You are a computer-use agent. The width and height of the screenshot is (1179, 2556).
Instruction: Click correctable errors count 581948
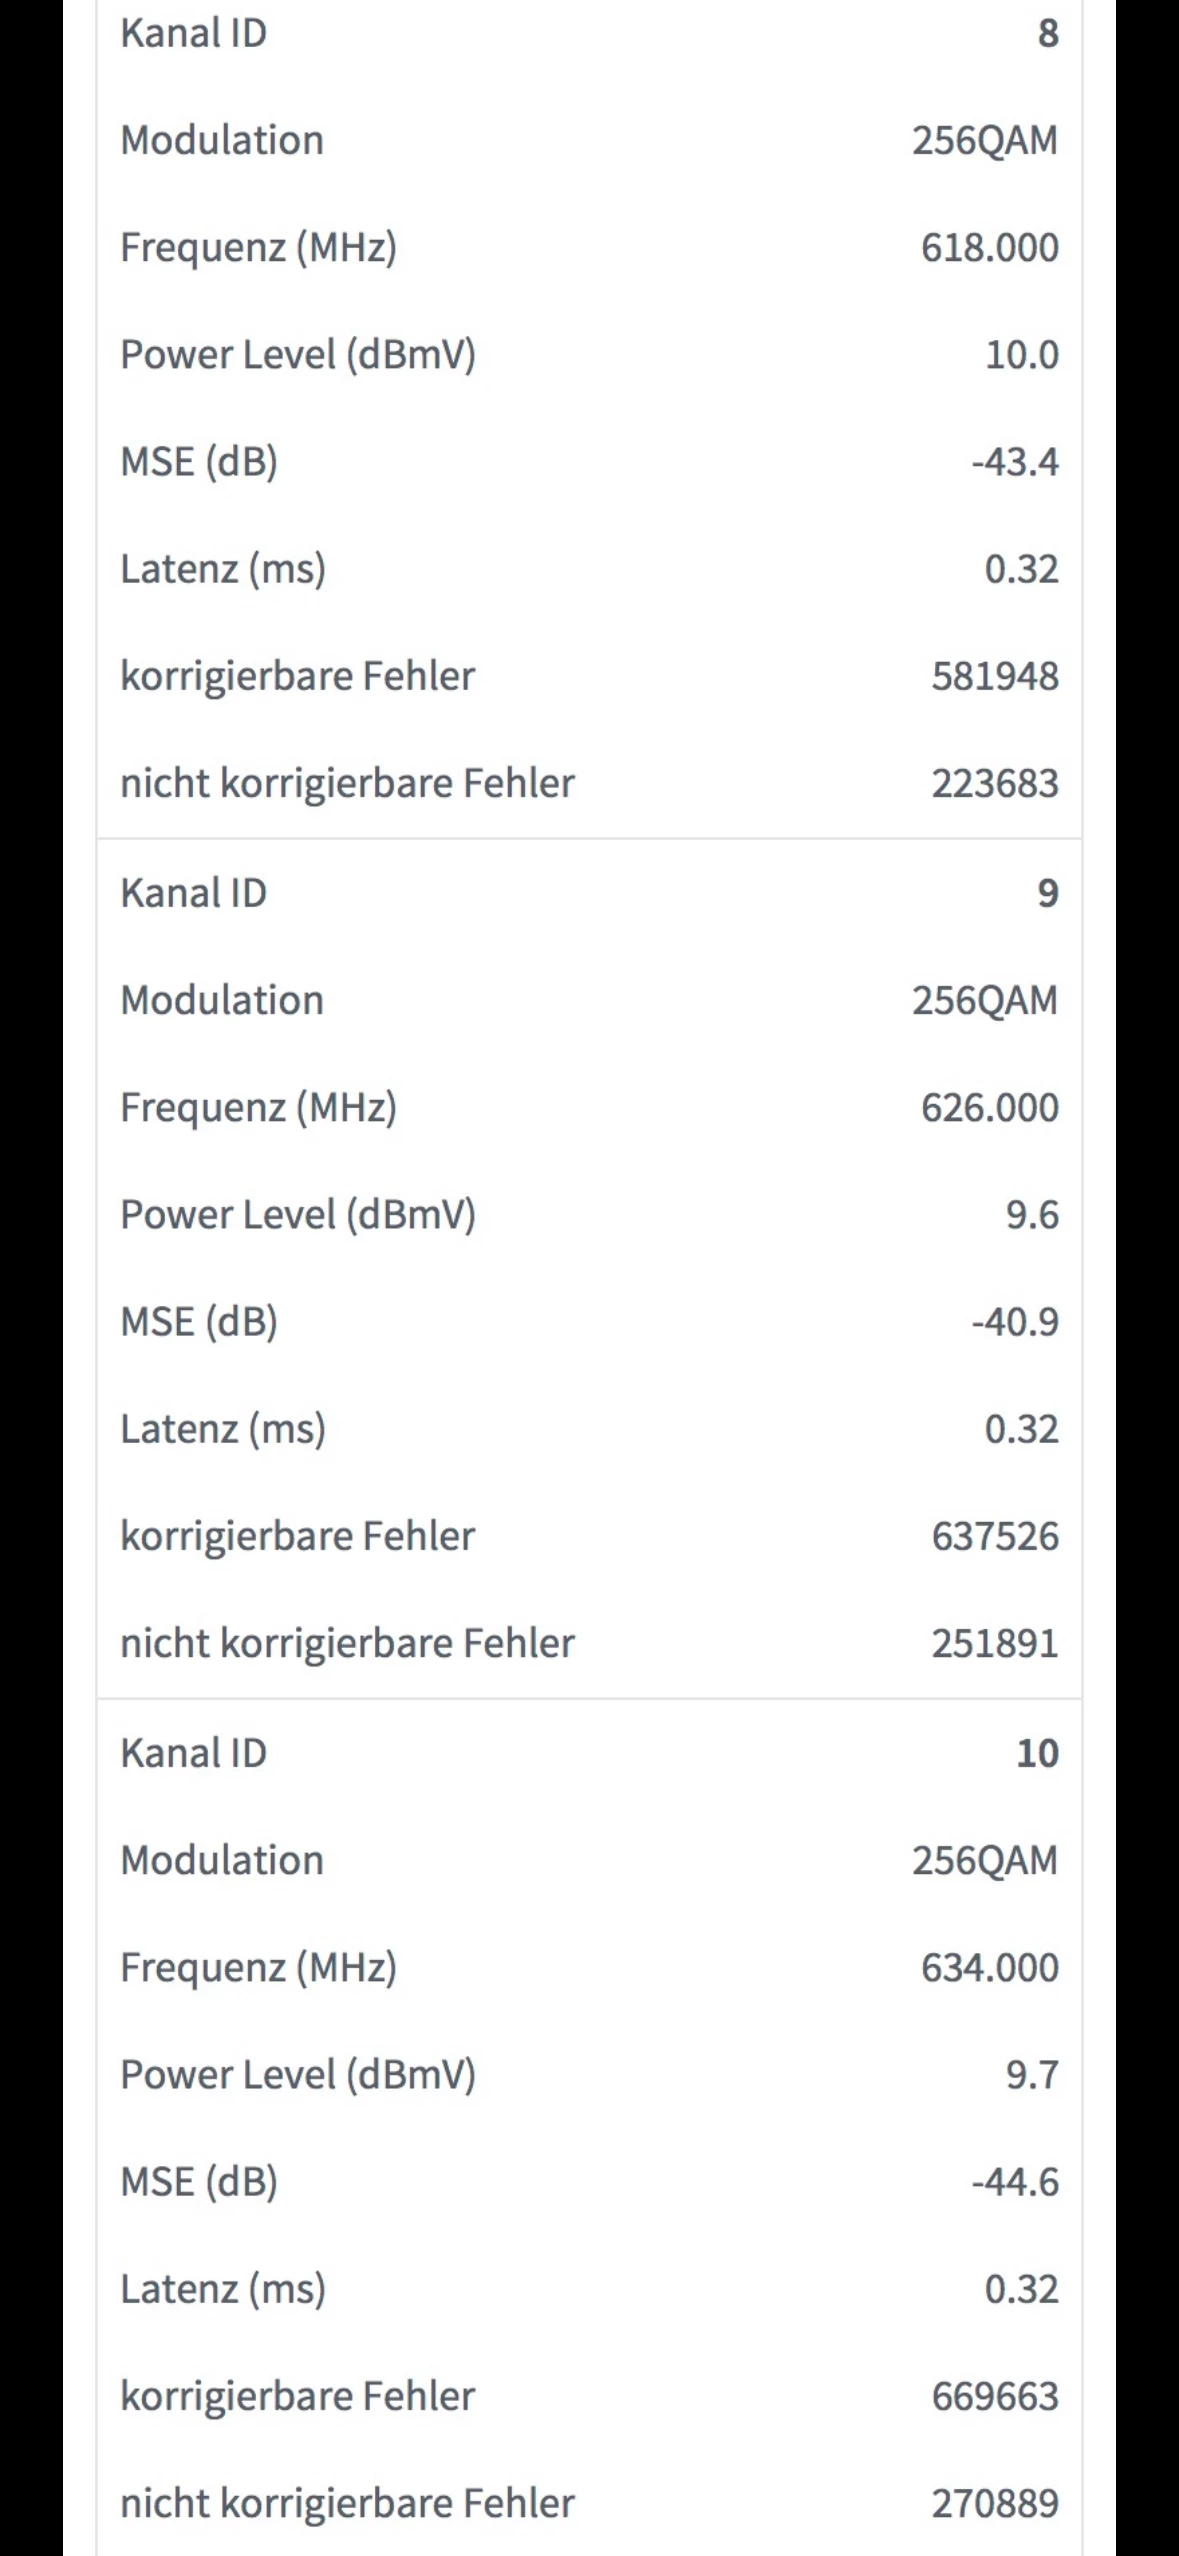[x=994, y=676]
